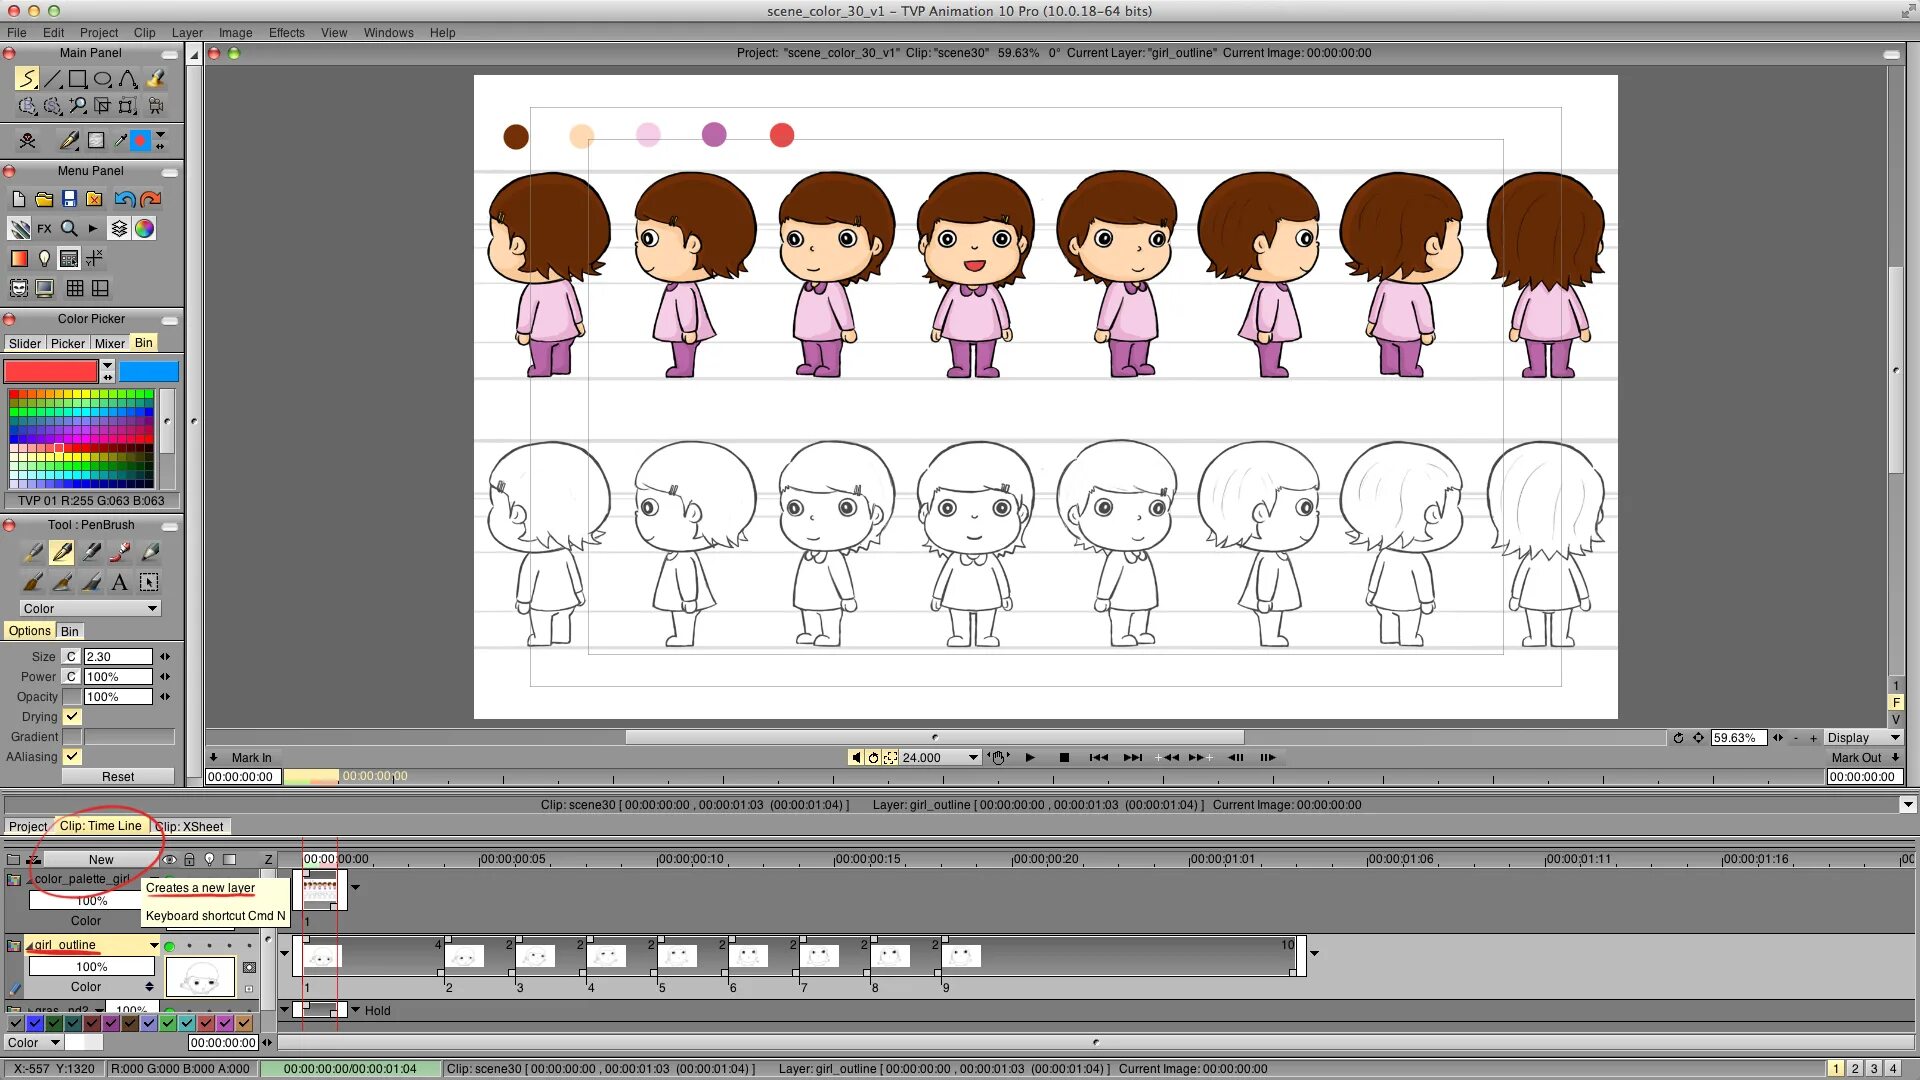Open the Effects menu
1920x1080 pixels.
tap(286, 33)
